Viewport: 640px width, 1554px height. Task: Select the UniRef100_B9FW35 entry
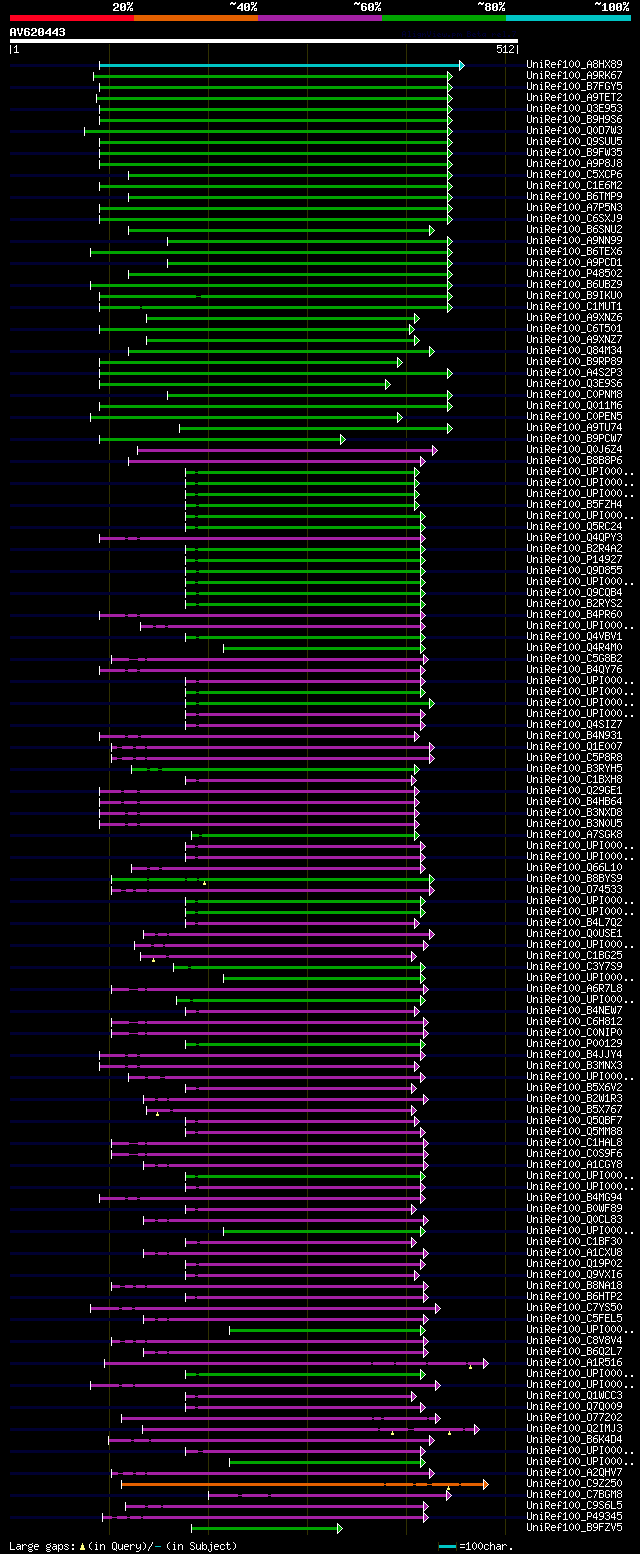coord(574,153)
